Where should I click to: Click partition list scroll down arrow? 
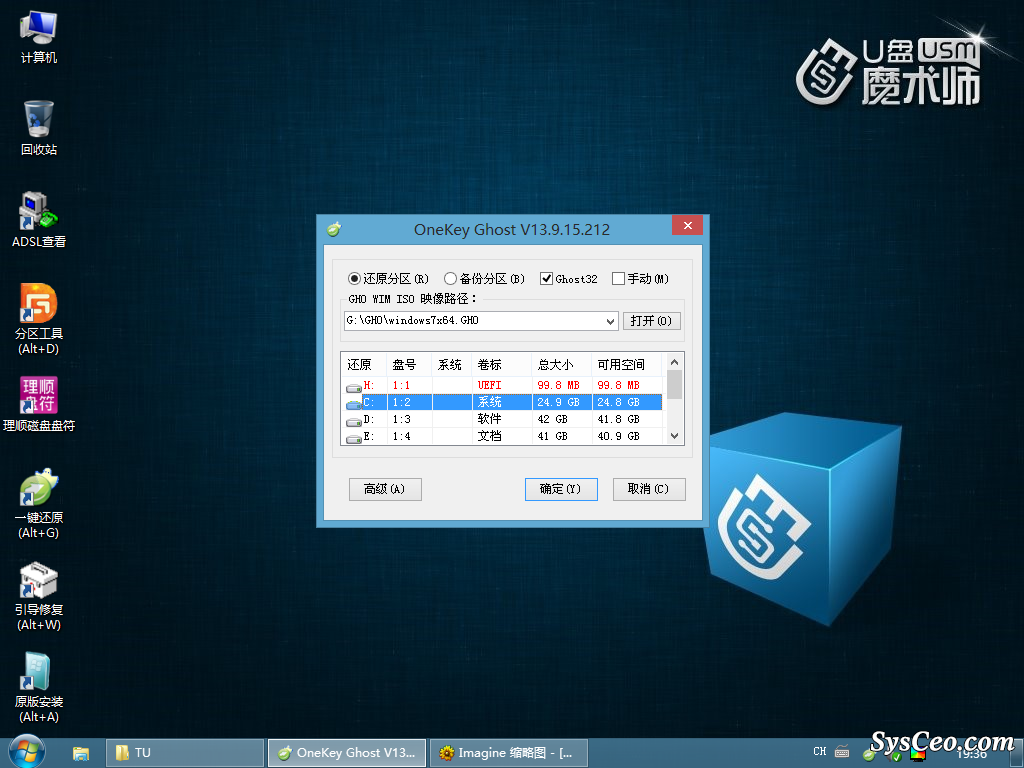(x=675, y=436)
